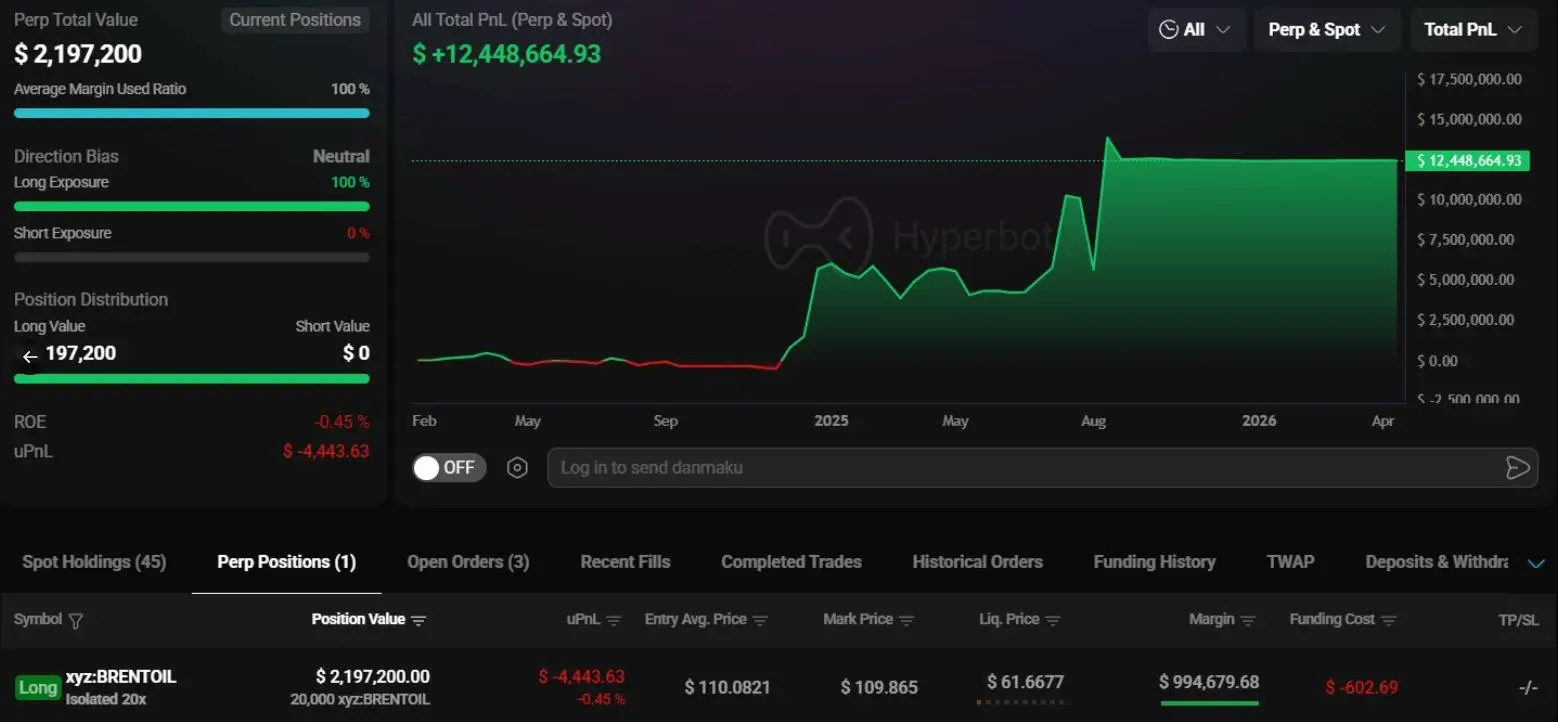Image resolution: width=1558 pixels, height=722 pixels.
Task: Click the Perp Total Value $ 2,197,200 amount
Action: pos(78,54)
